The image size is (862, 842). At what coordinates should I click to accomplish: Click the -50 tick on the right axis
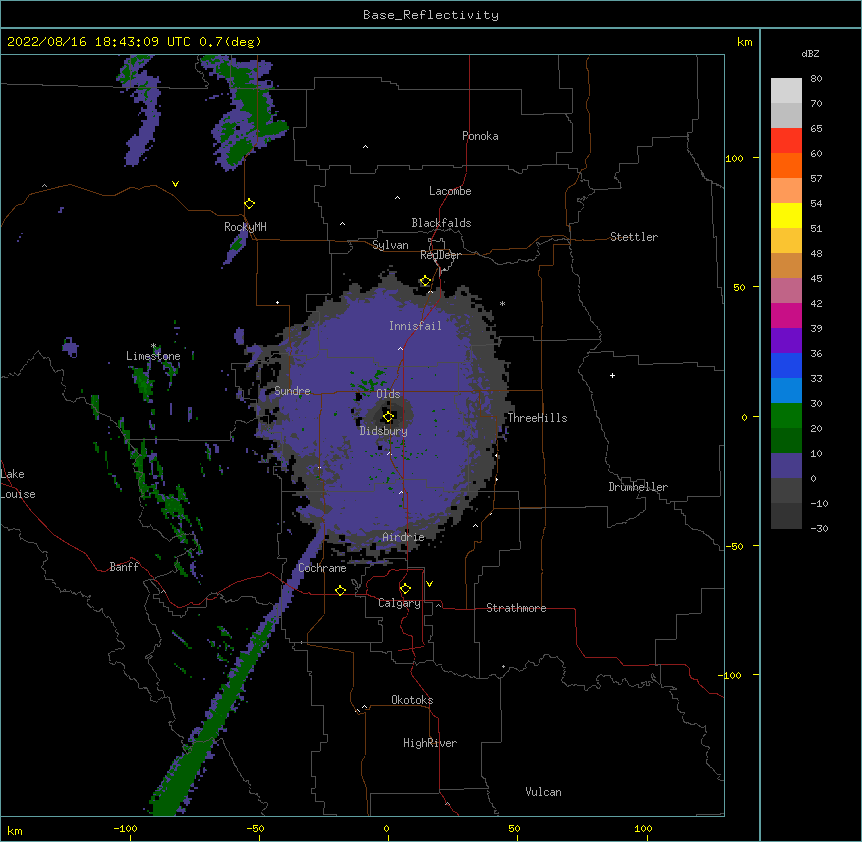coord(734,546)
